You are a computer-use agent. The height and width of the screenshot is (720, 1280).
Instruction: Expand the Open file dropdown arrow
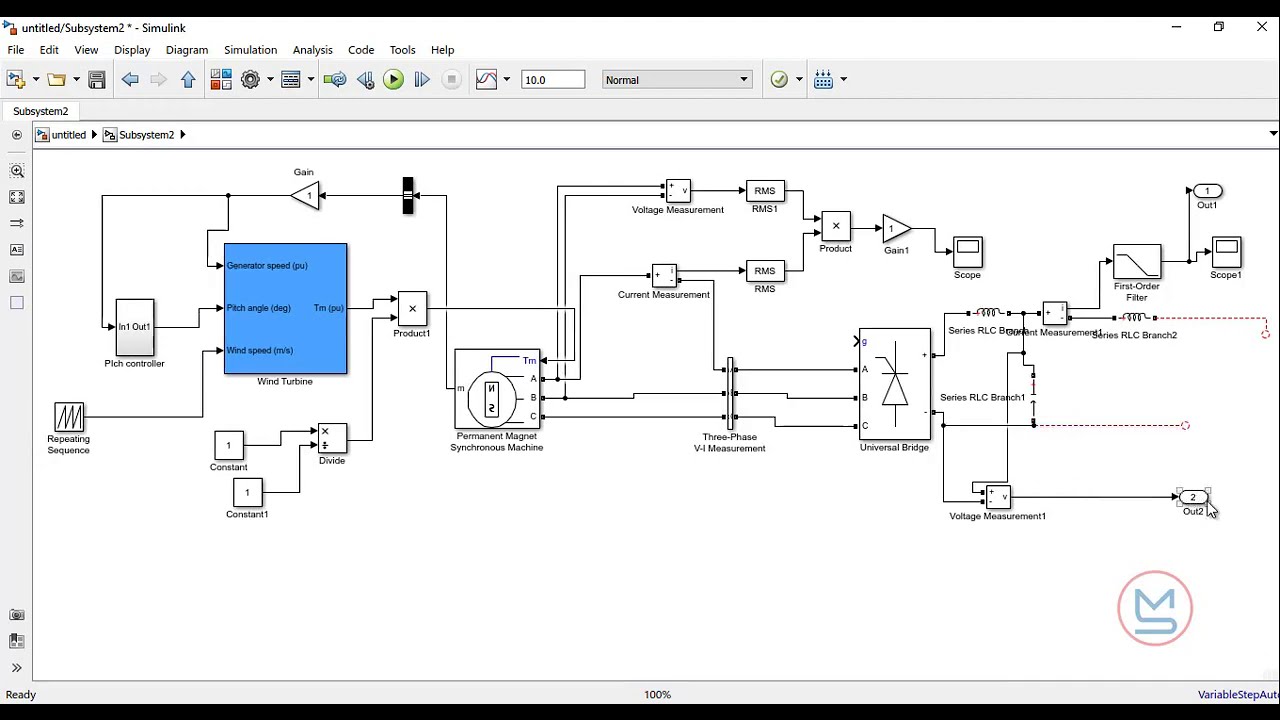coord(76,80)
